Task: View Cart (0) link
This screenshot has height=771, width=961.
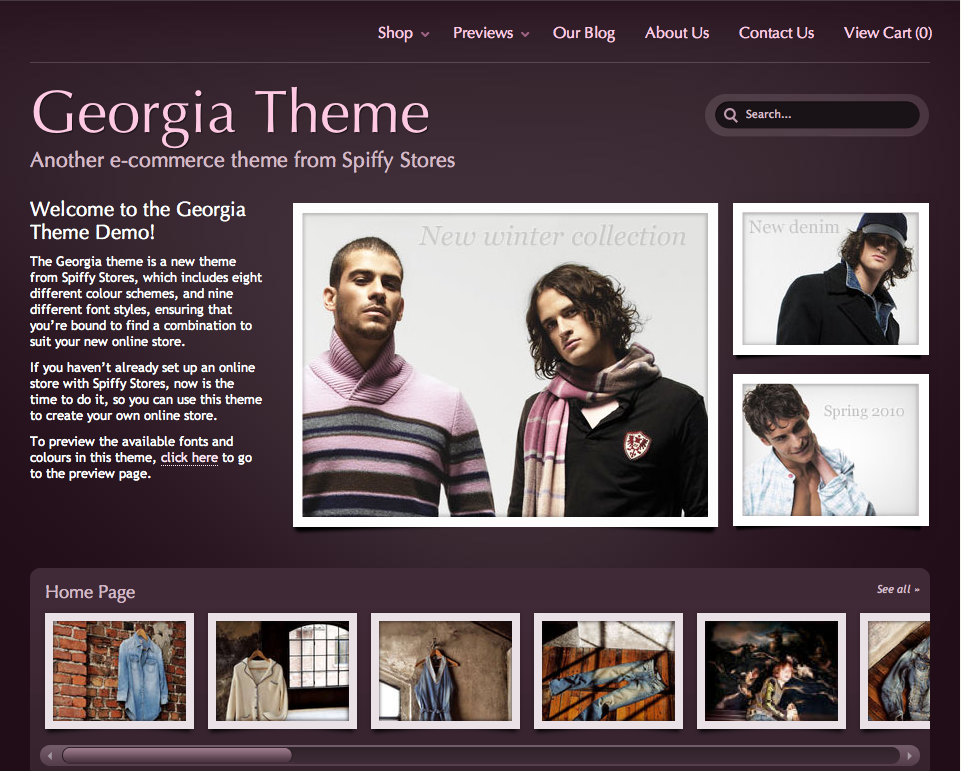Action: [888, 33]
